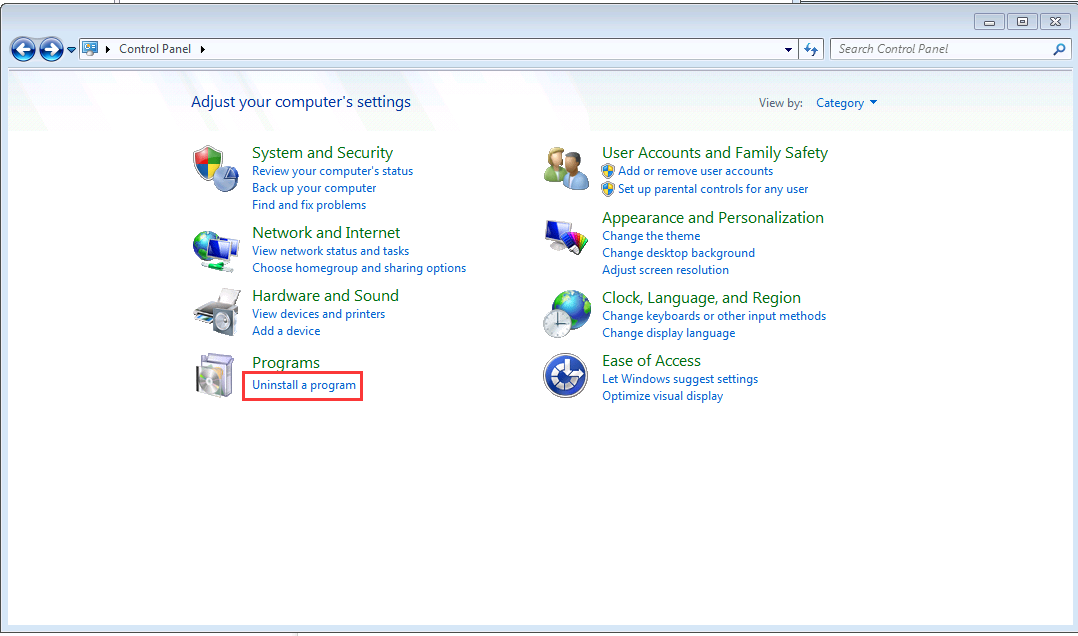Open View network status and tasks
This screenshot has height=636, width=1078.
click(330, 251)
